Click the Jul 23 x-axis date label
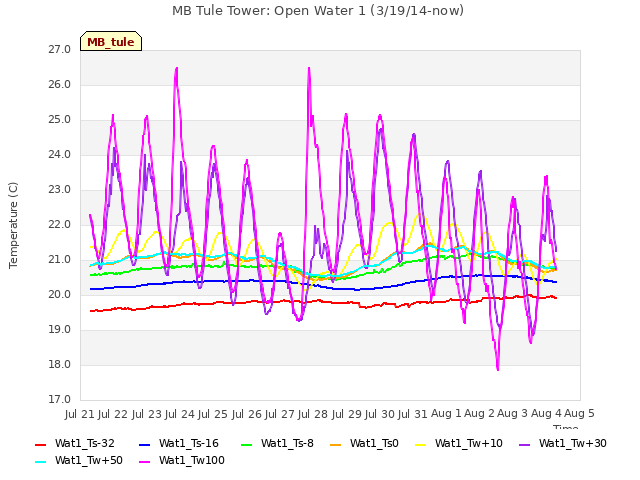 point(147,414)
